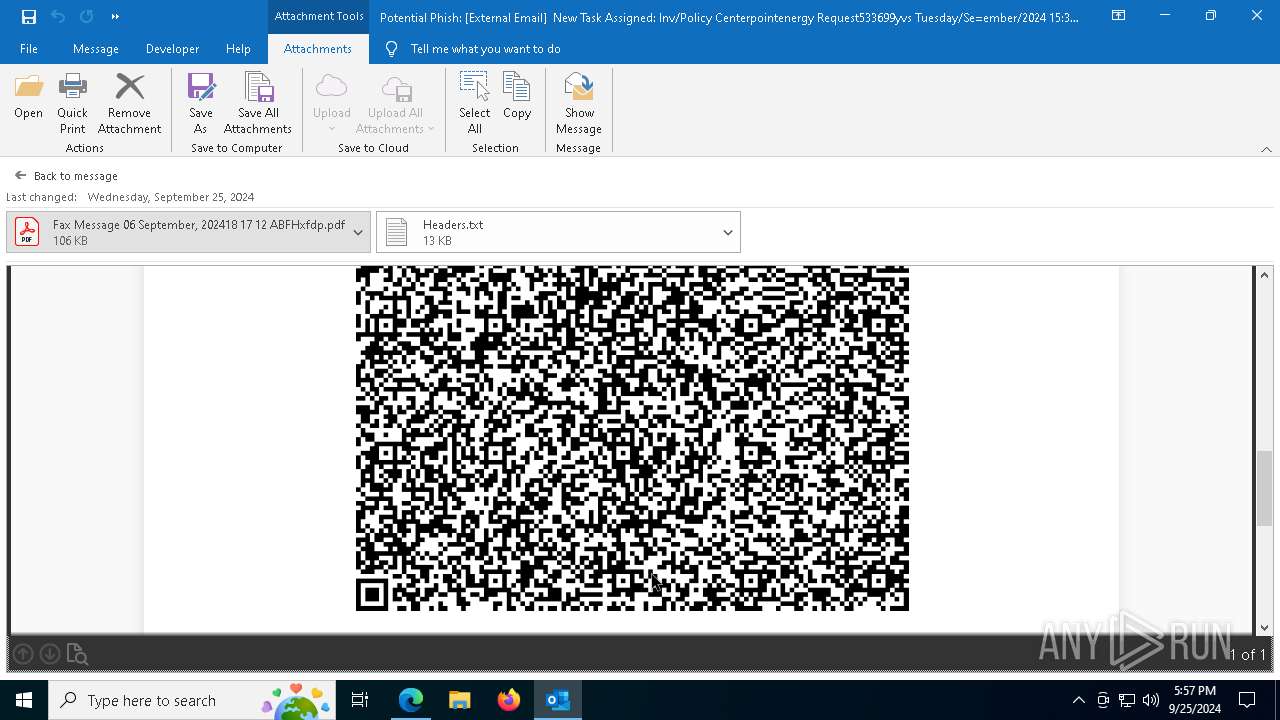Launch Microsoft Edge from taskbar
This screenshot has height=720, width=1280.
[411, 700]
